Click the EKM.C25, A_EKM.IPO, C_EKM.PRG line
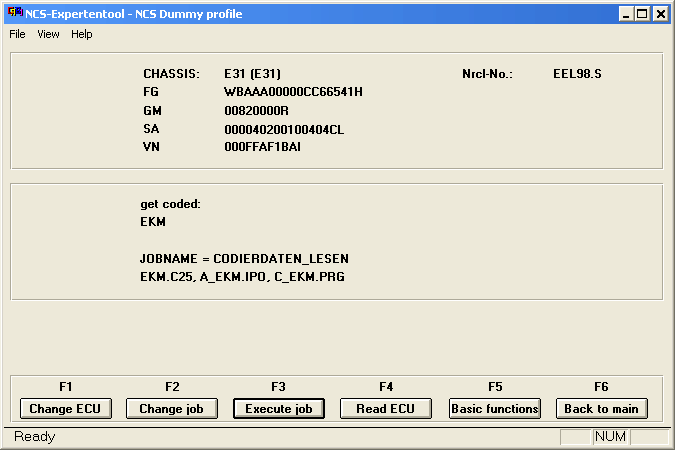This screenshot has width=675, height=450. coord(242,276)
